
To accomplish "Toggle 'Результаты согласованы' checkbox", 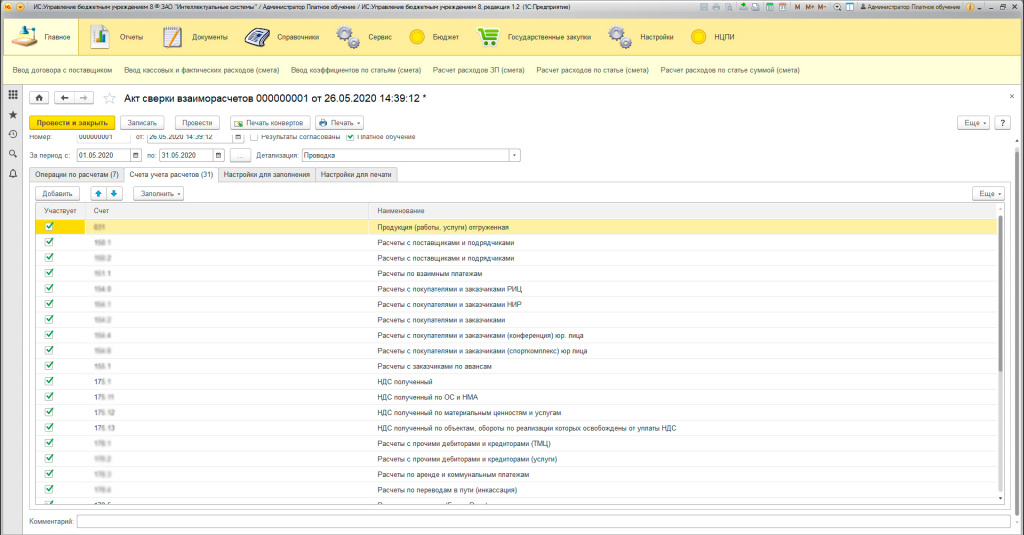I will click(x=254, y=137).
